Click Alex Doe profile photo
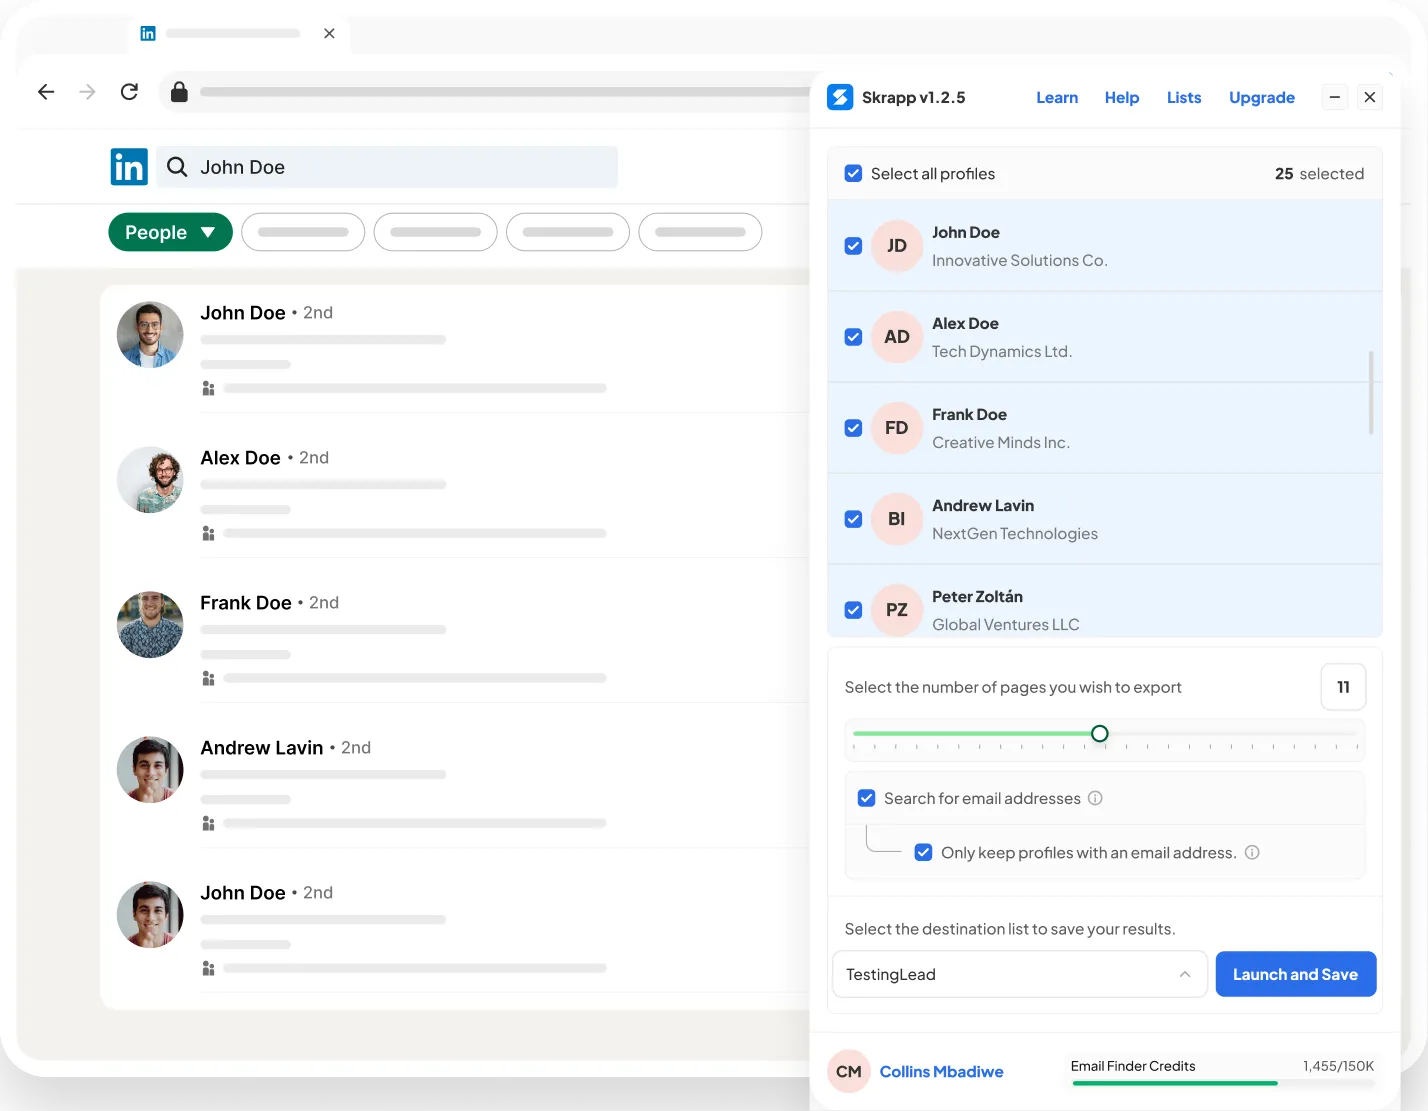The image size is (1428, 1111). [150, 480]
